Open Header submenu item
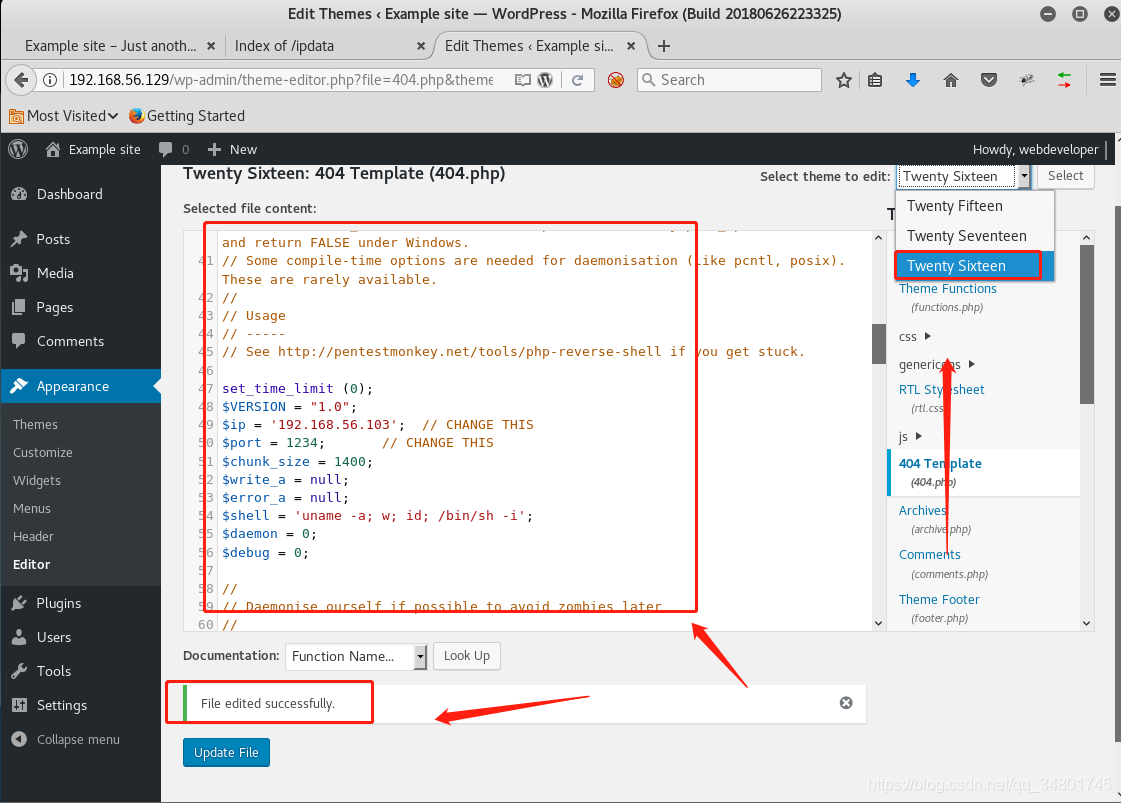The image size is (1121, 803). coord(33,536)
